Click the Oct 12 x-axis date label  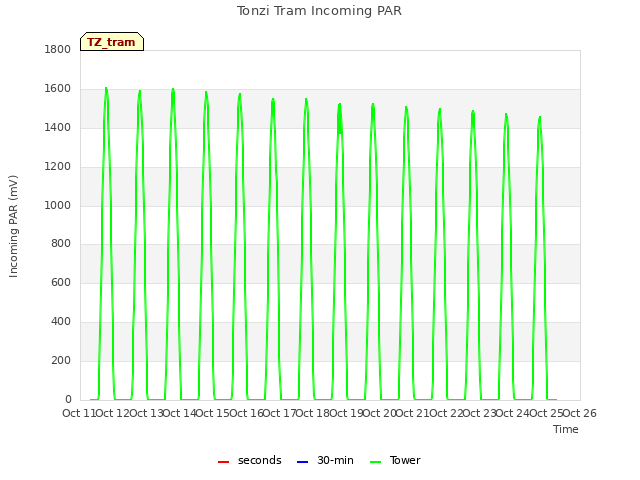113,413
